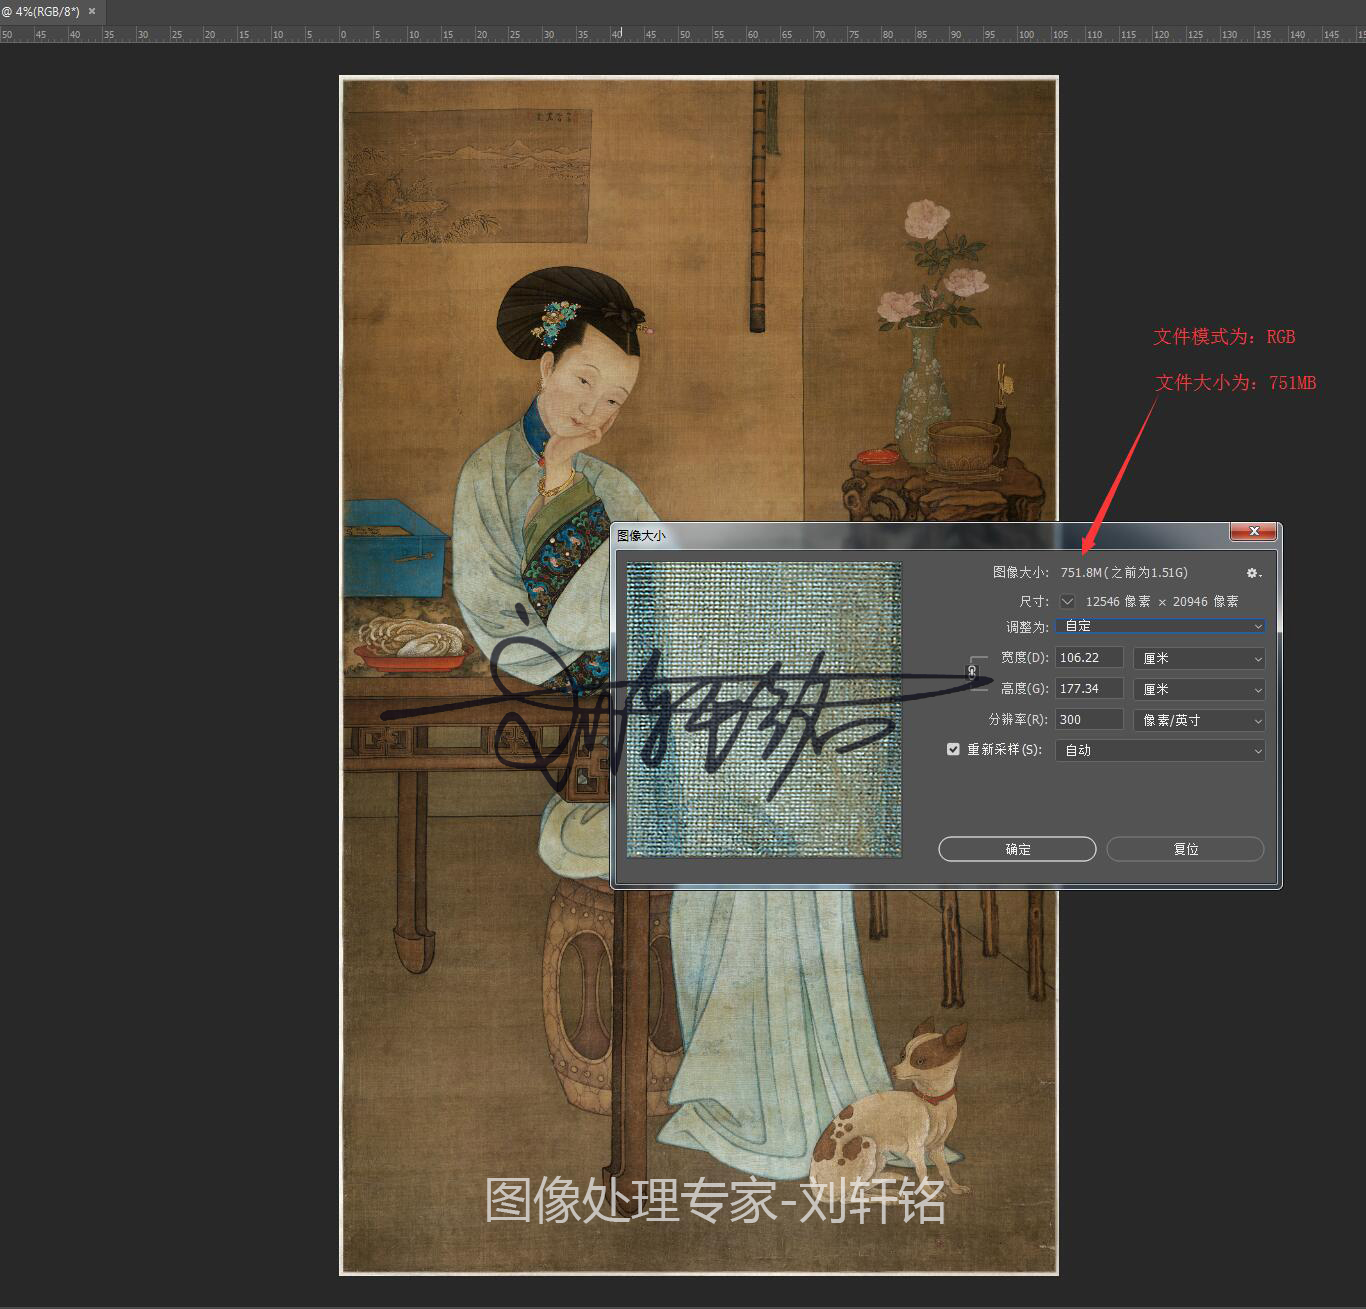This screenshot has height=1309, width=1366.
Task: Click the preview thumbnail in 图像大小 dialog
Action: (x=764, y=710)
